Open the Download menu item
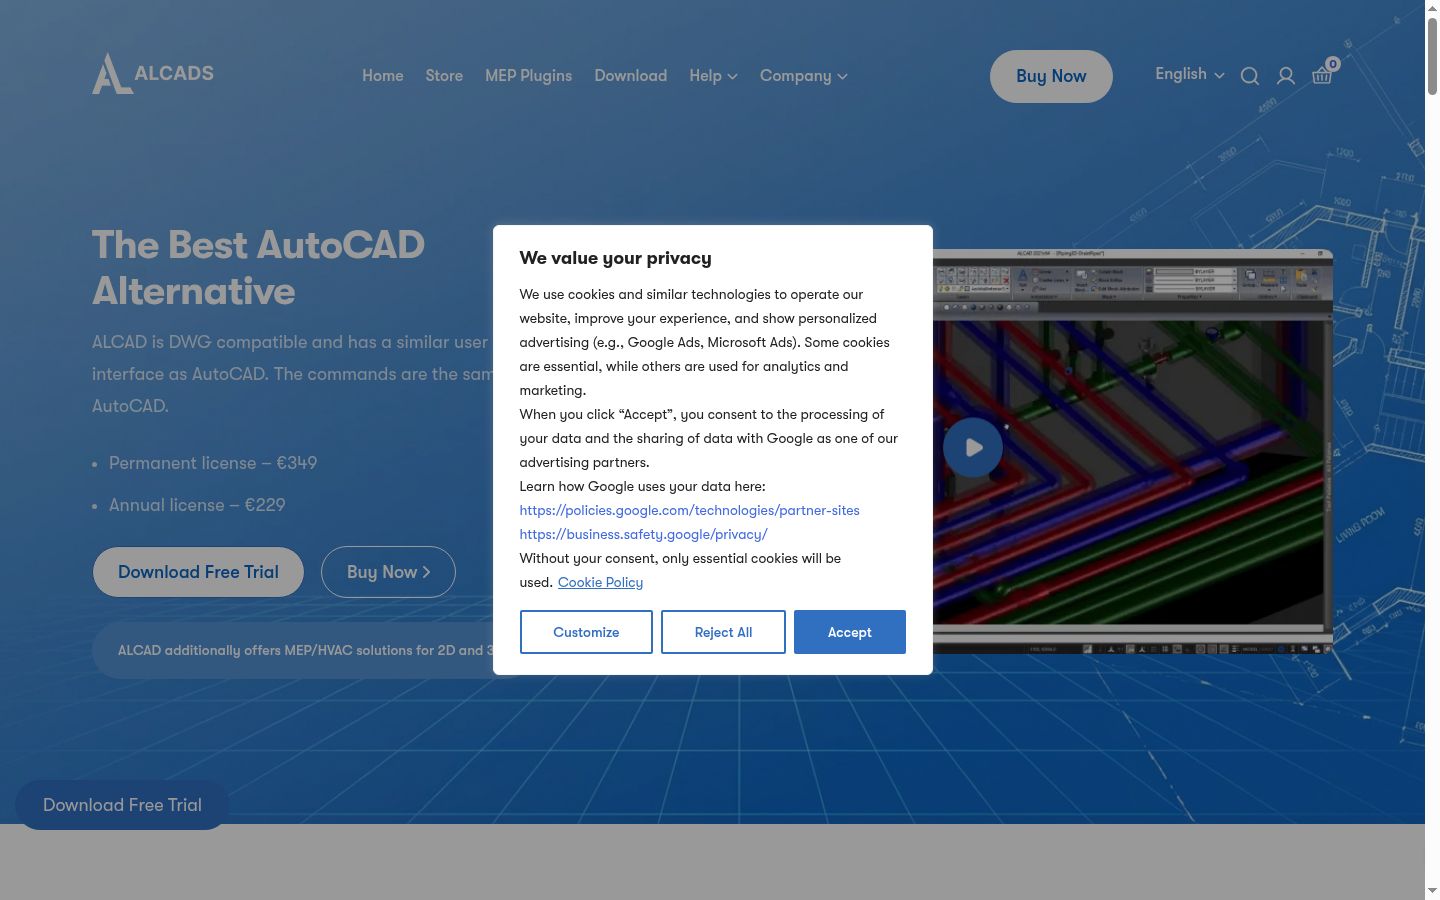 631,76
